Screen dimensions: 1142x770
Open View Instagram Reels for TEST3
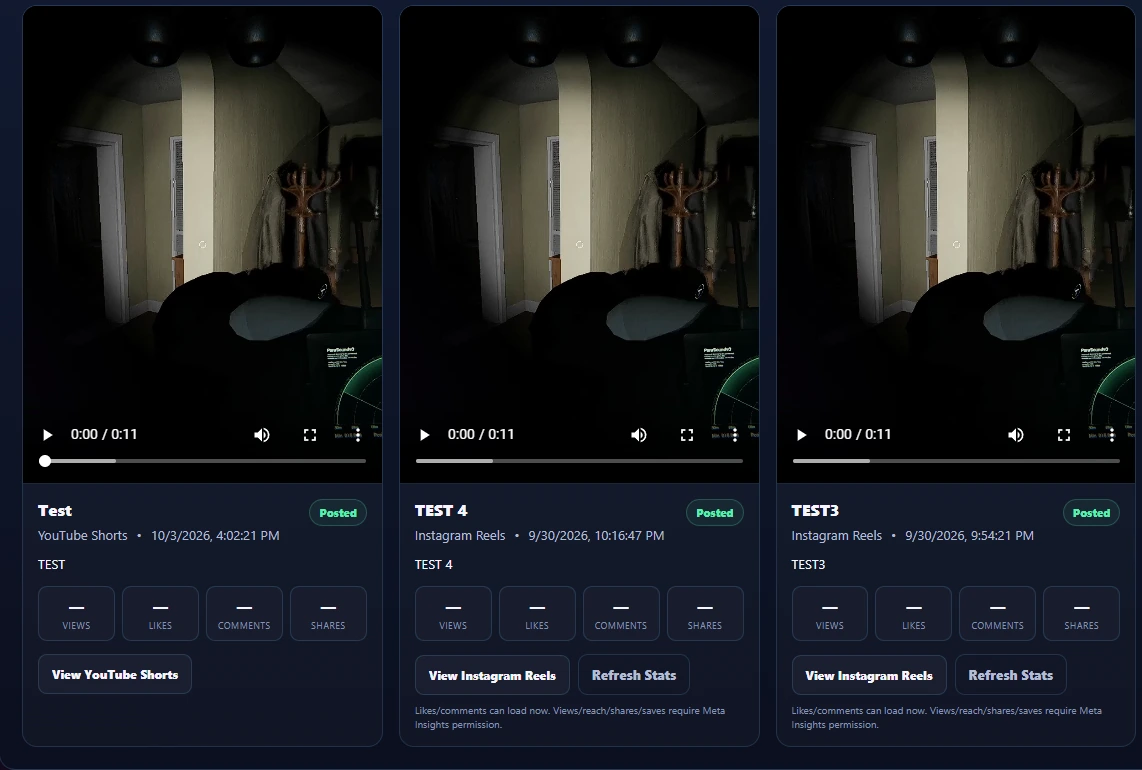(869, 675)
